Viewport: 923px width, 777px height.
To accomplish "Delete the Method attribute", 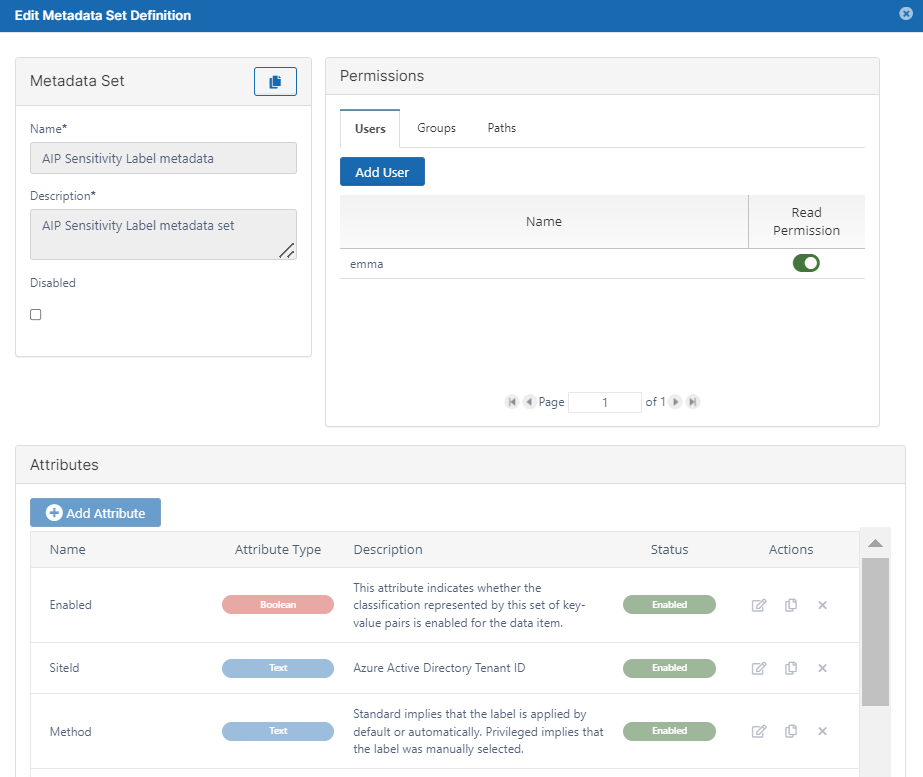I will tap(823, 731).
